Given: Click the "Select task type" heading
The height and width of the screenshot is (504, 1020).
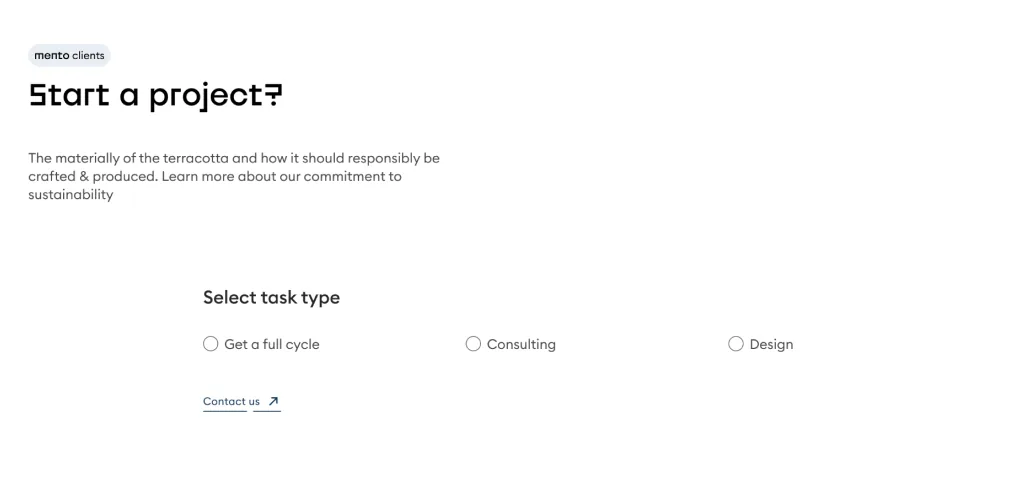Looking at the screenshot, I should pos(271,297).
